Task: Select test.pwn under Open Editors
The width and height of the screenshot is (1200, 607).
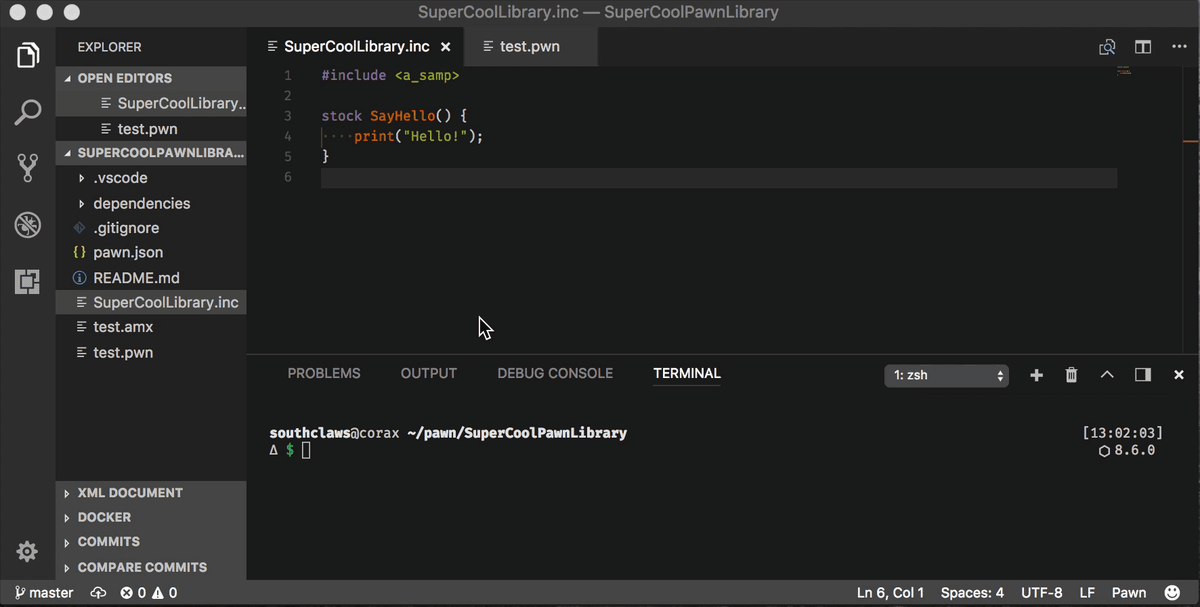Action: (151, 128)
